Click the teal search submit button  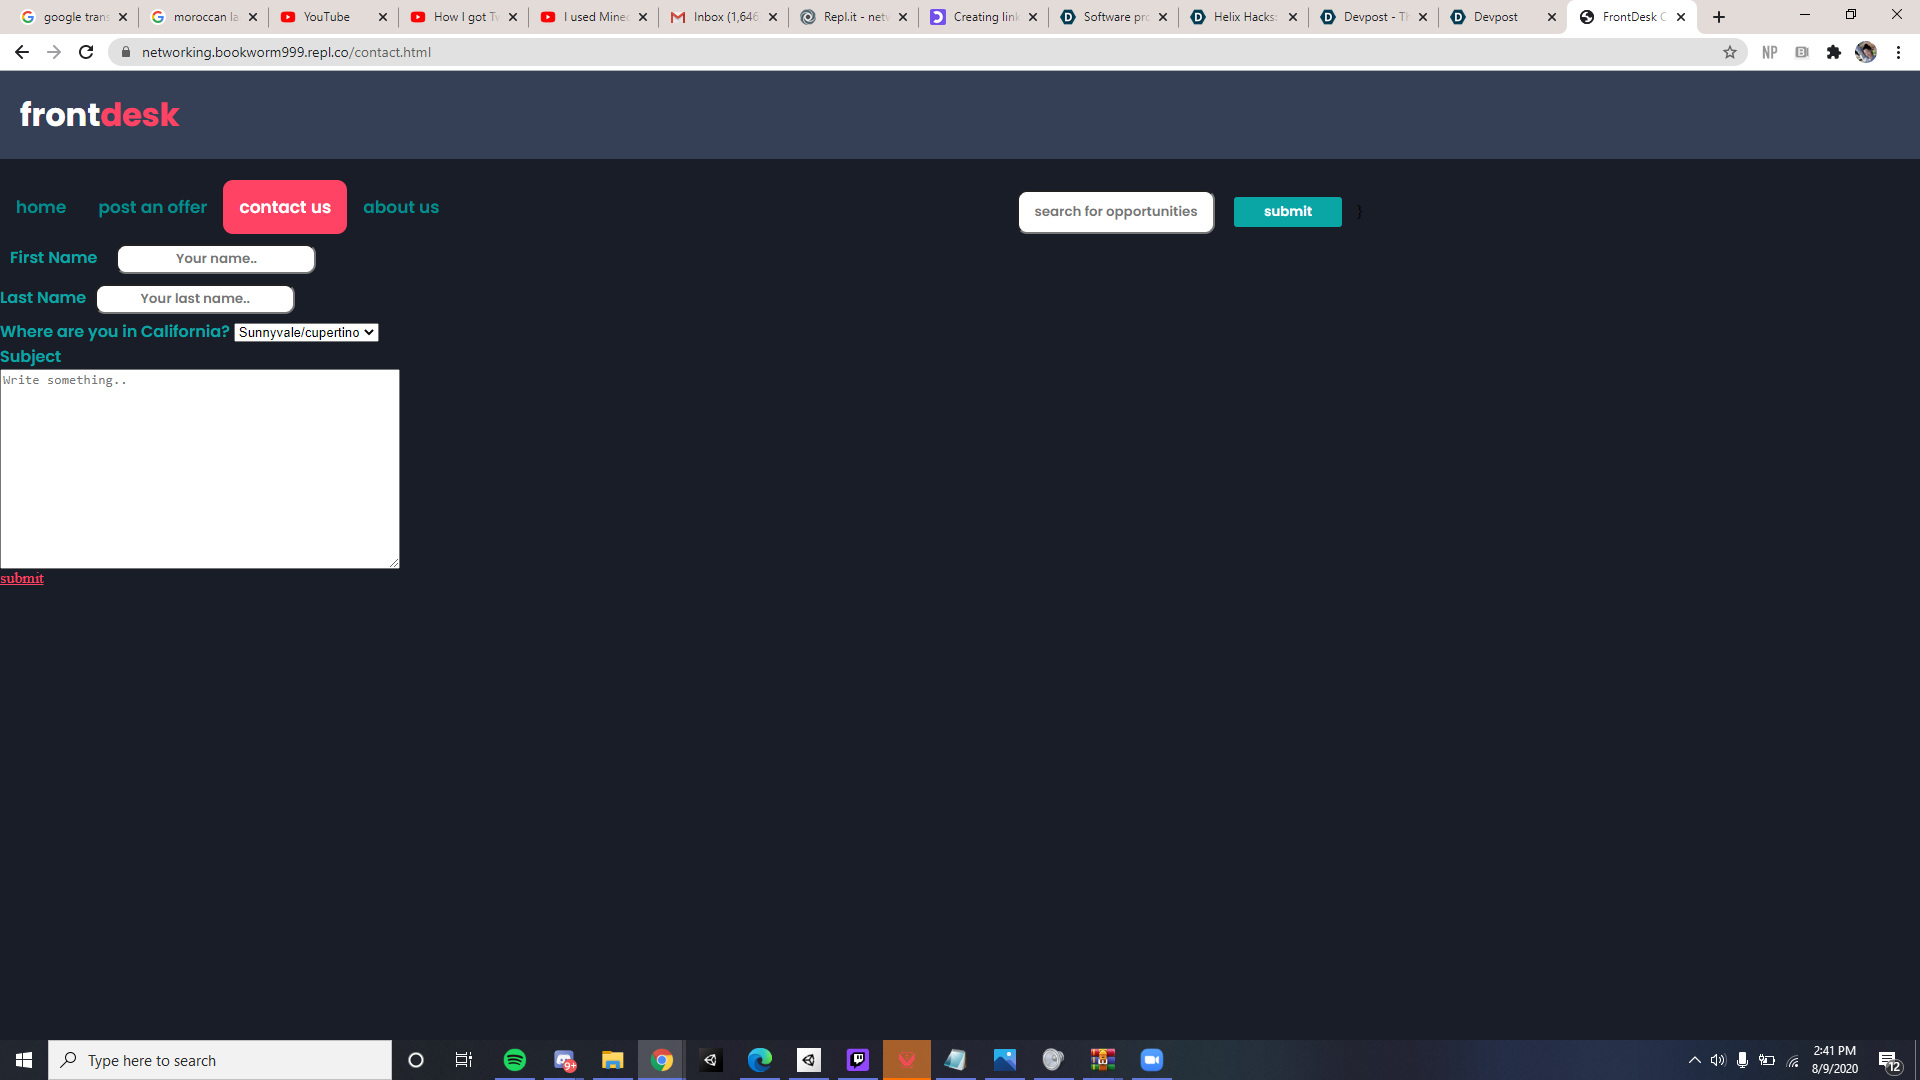(x=1287, y=212)
